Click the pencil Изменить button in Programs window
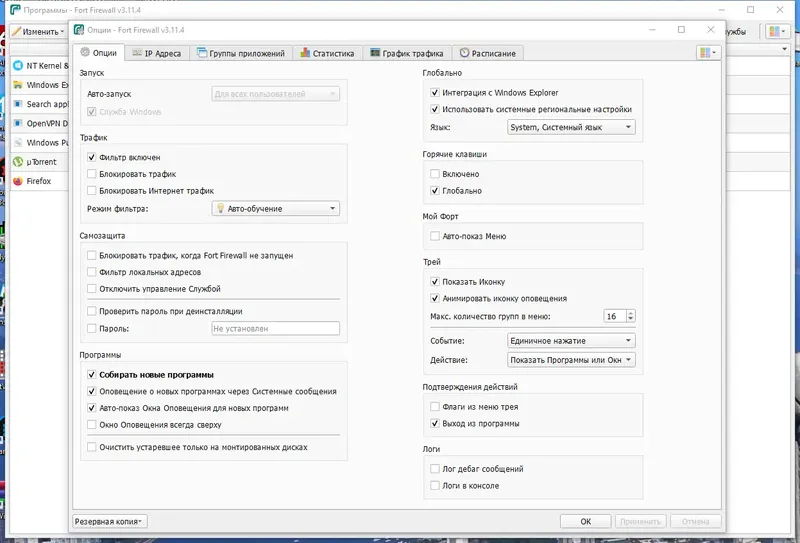Viewport: 800px width, 543px height. click(38, 32)
